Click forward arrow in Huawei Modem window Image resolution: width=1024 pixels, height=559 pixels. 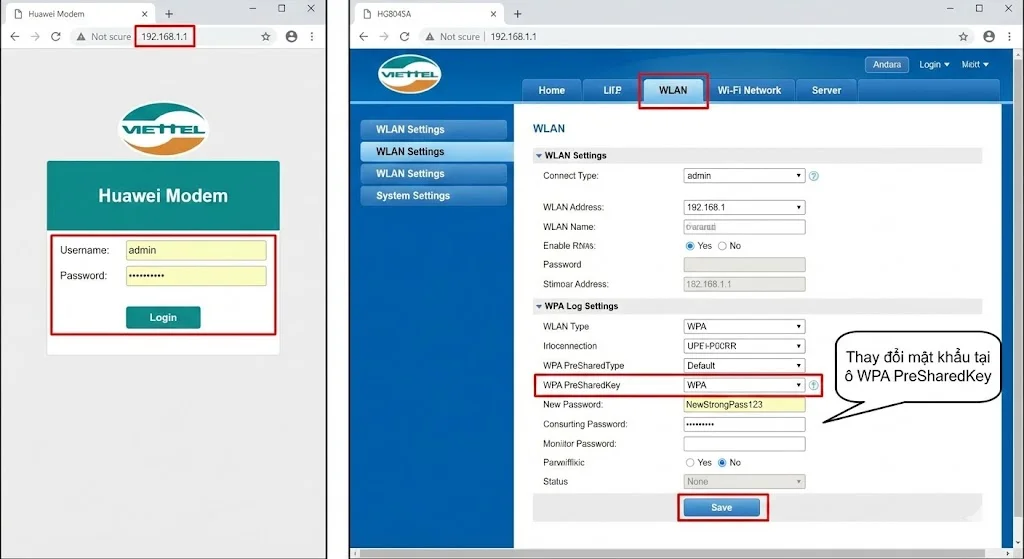point(35,37)
